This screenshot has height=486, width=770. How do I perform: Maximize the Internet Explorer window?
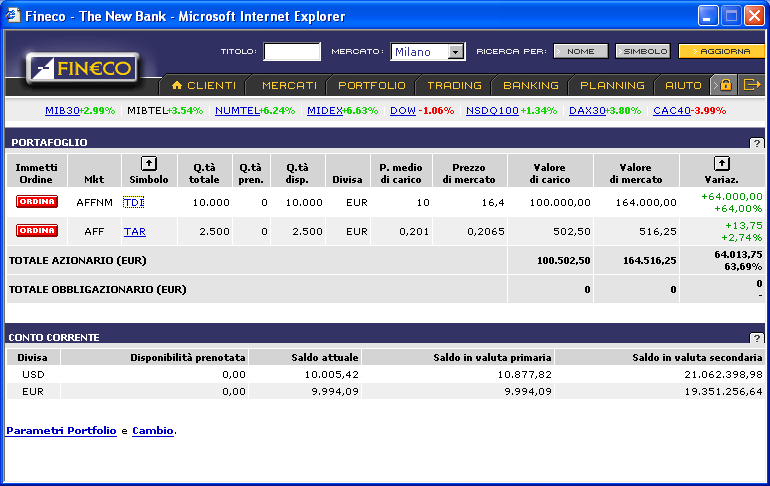[x=731, y=16]
